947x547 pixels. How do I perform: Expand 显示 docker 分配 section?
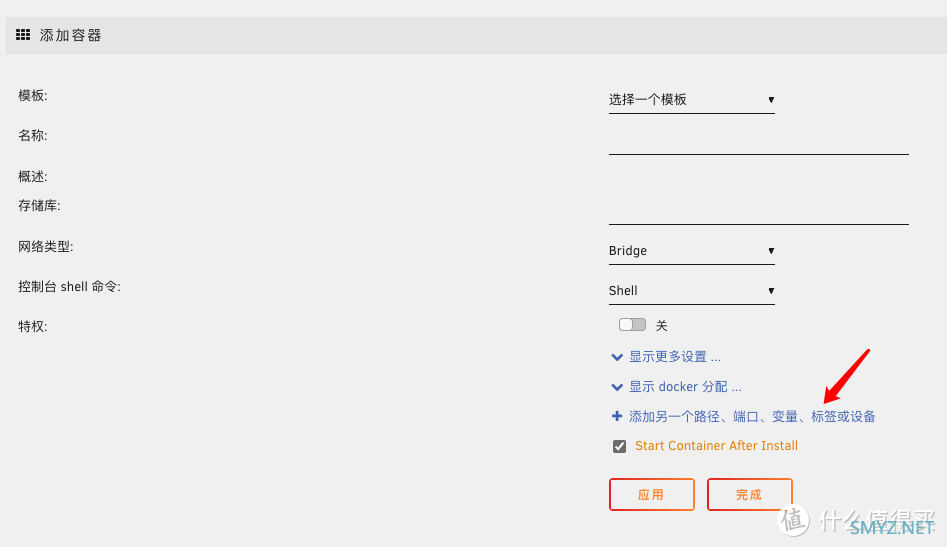[x=676, y=387]
